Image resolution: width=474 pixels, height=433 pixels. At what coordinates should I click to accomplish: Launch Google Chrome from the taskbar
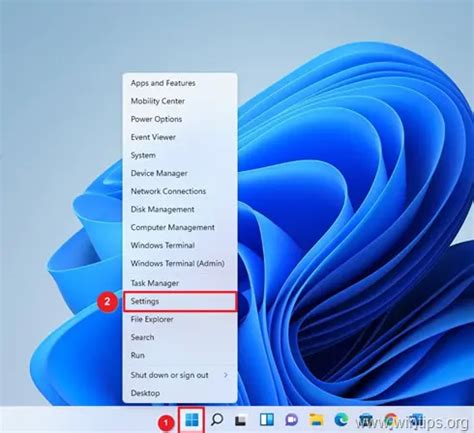pos(391,419)
